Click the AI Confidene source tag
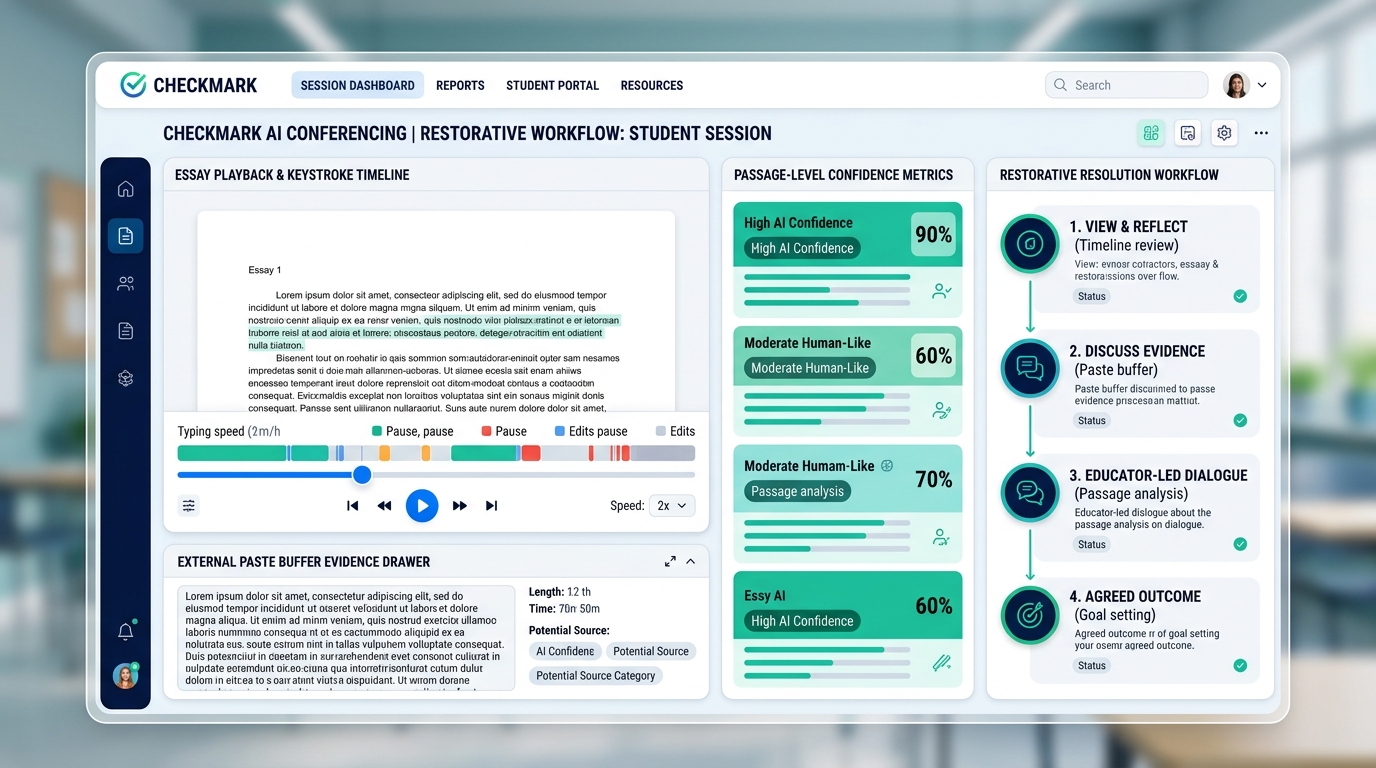This screenshot has width=1376, height=768. tap(565, 651)
